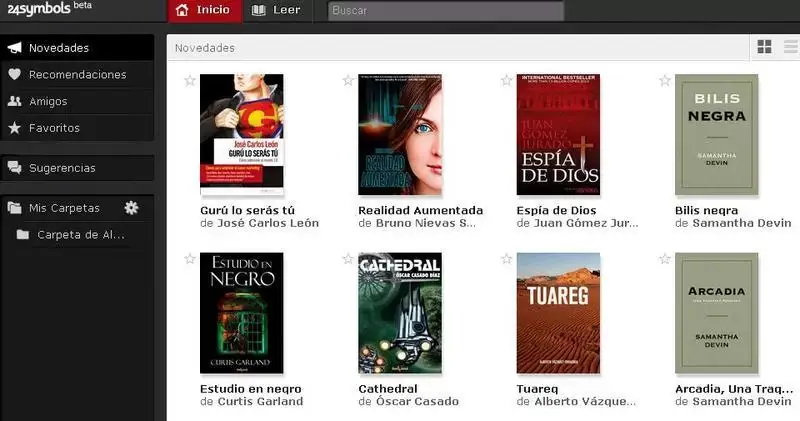Mark Cathedral as favorite with star
The image size is (800, 421).
click(x=348, y=259)
